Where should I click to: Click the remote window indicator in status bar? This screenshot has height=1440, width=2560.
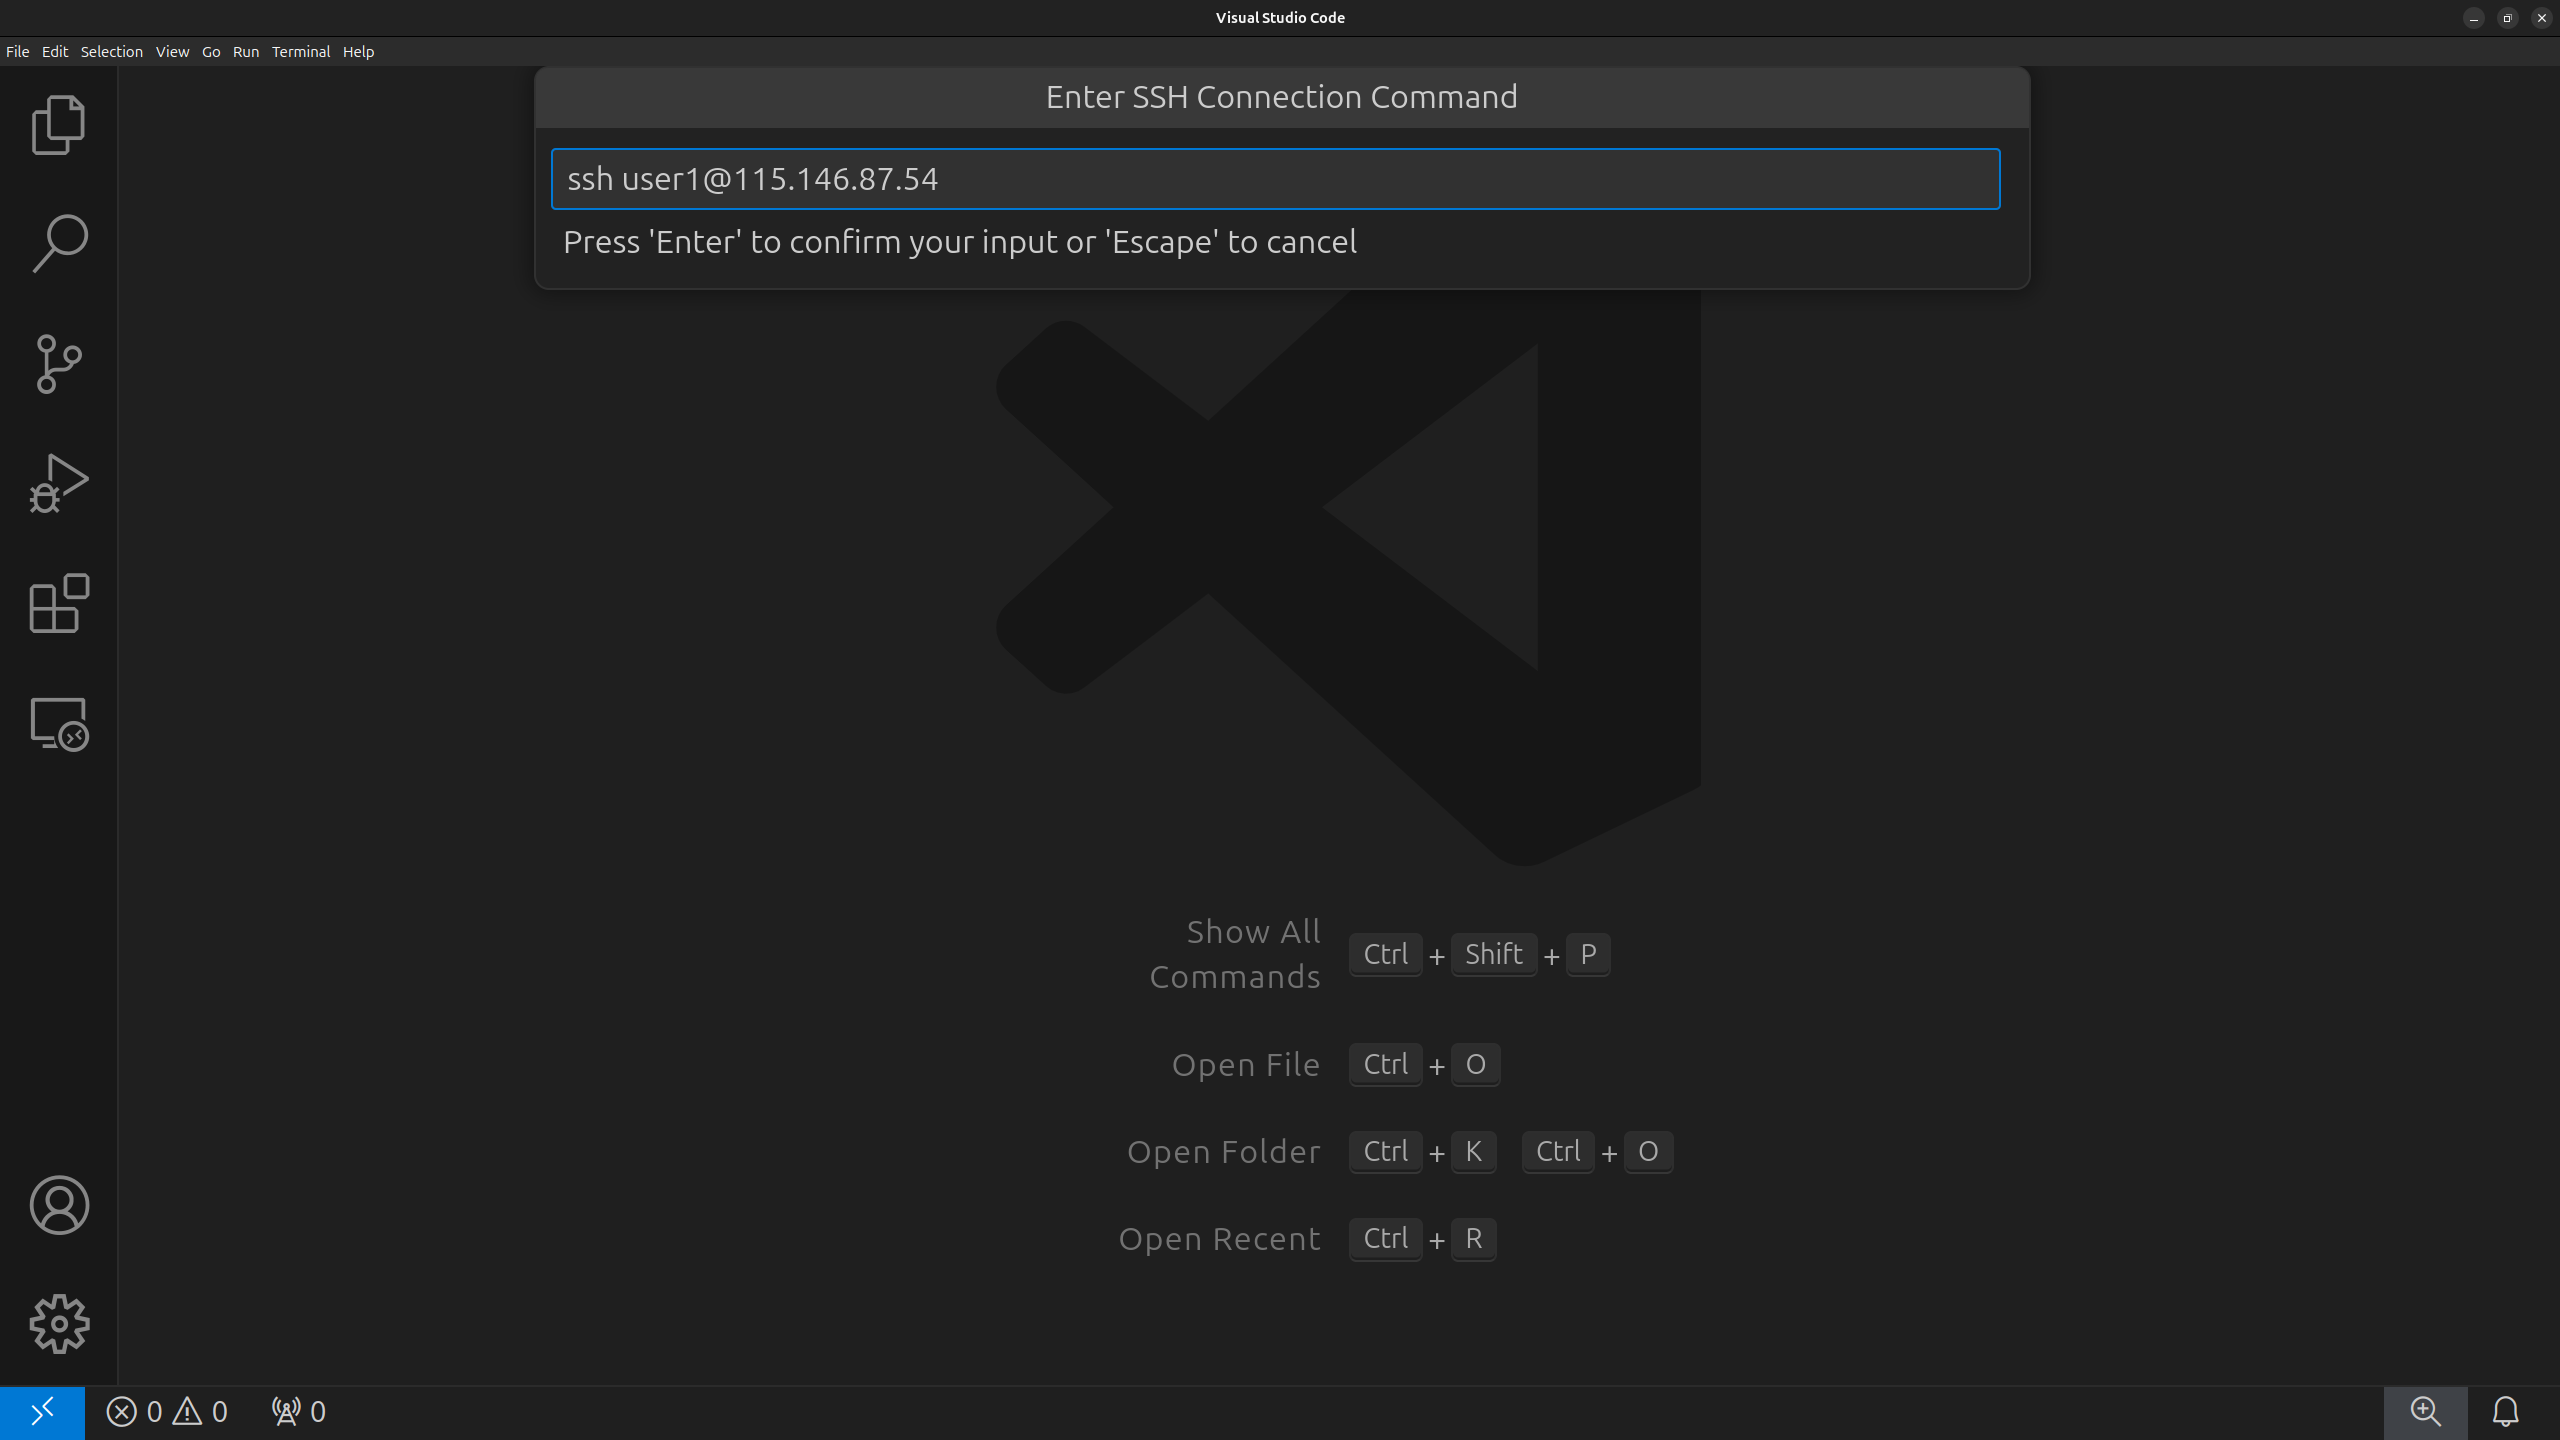[42, 1412]
